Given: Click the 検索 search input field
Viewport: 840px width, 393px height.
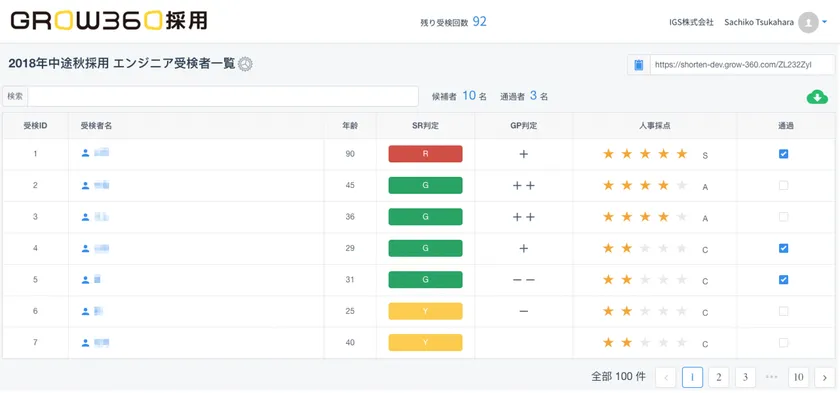Looking at the screenshot, I should tap(223, 96).
